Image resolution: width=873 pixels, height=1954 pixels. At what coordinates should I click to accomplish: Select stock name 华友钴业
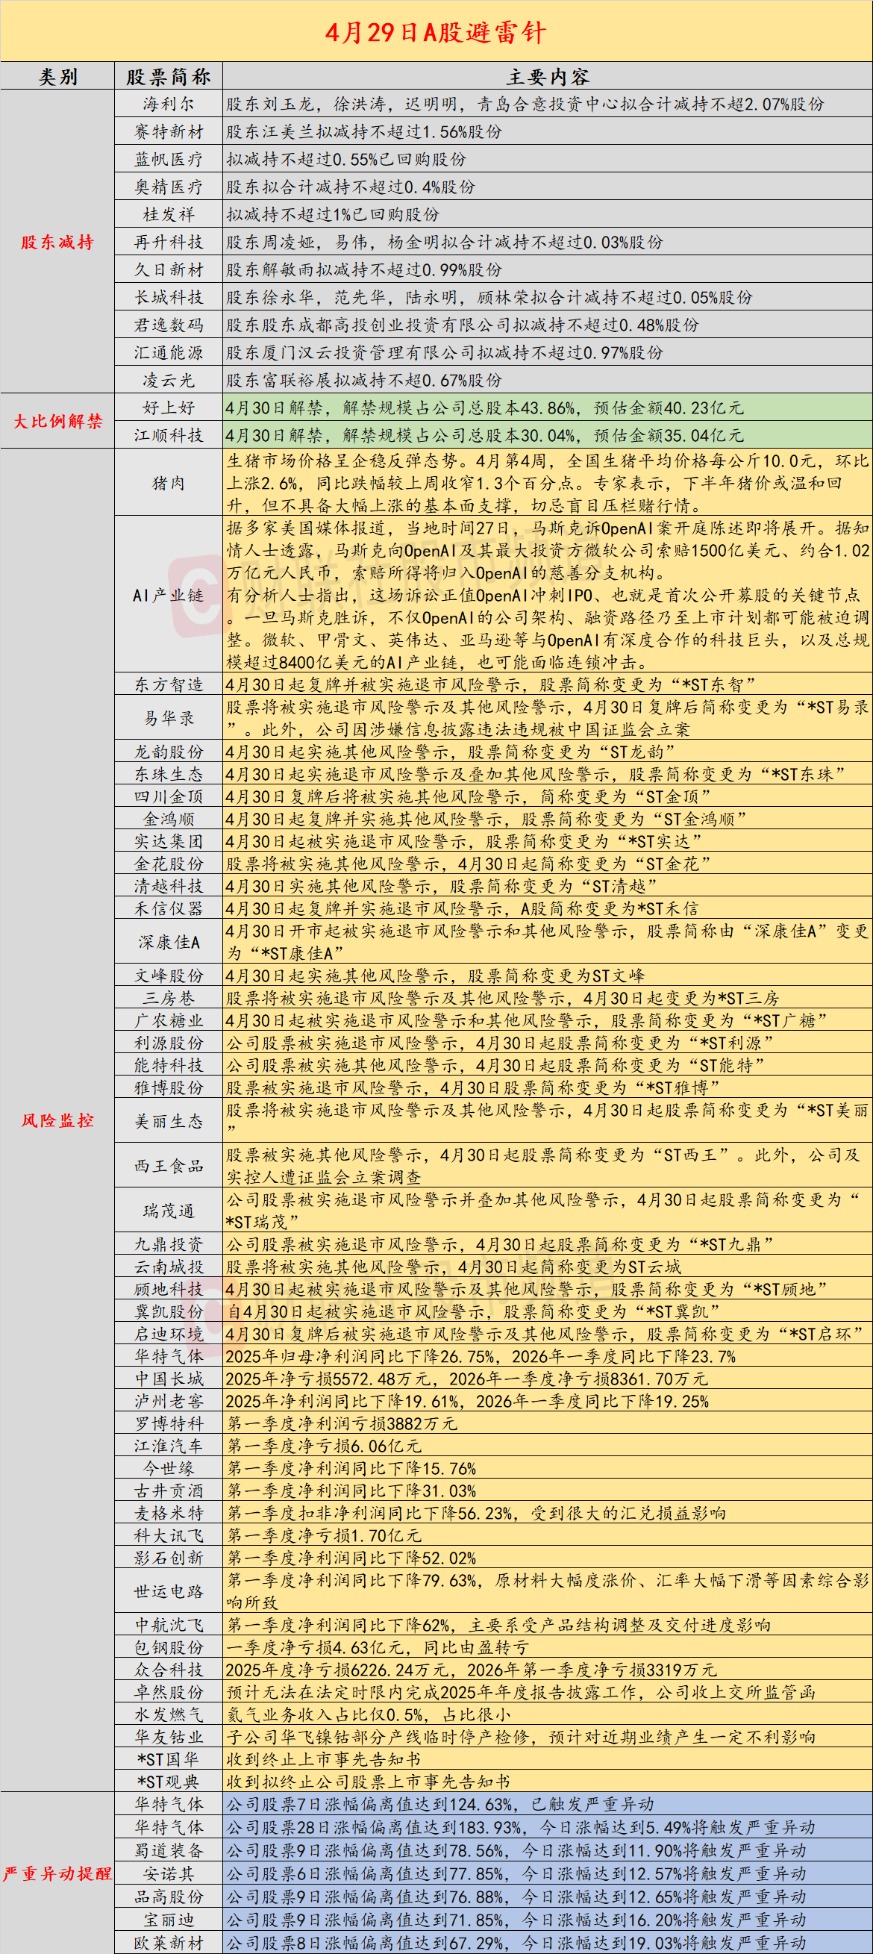tap(169, 1738)
